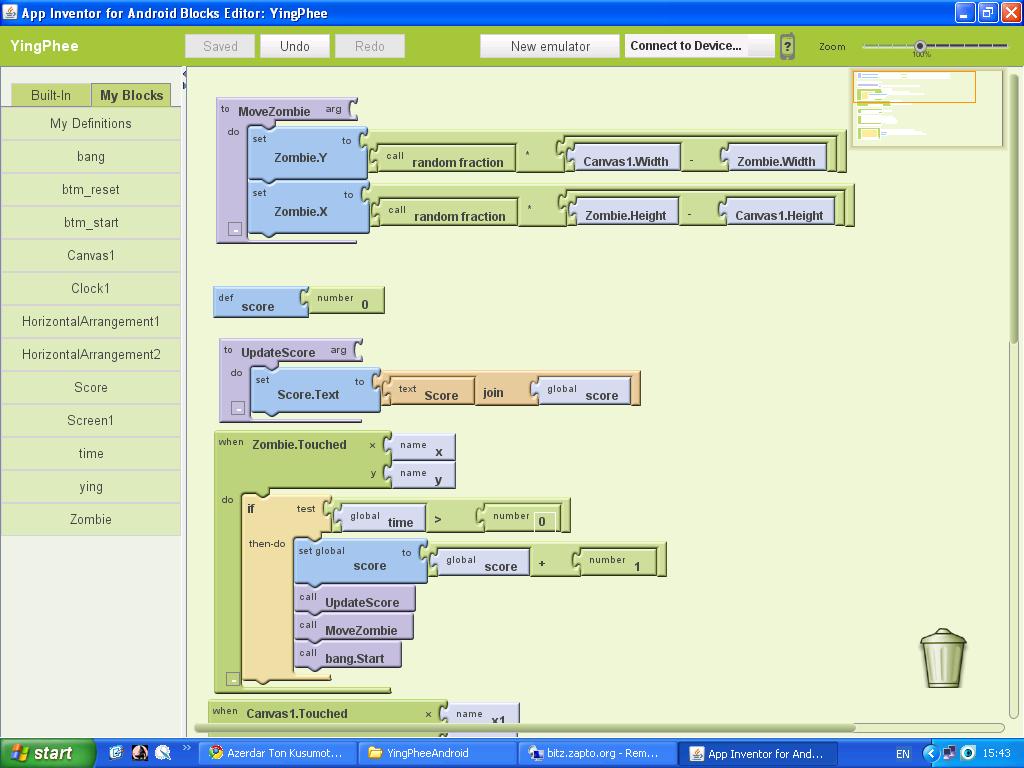1024x768 pixels.
Task: Collapse the MoveZombie procedure block
Action: 235,229
